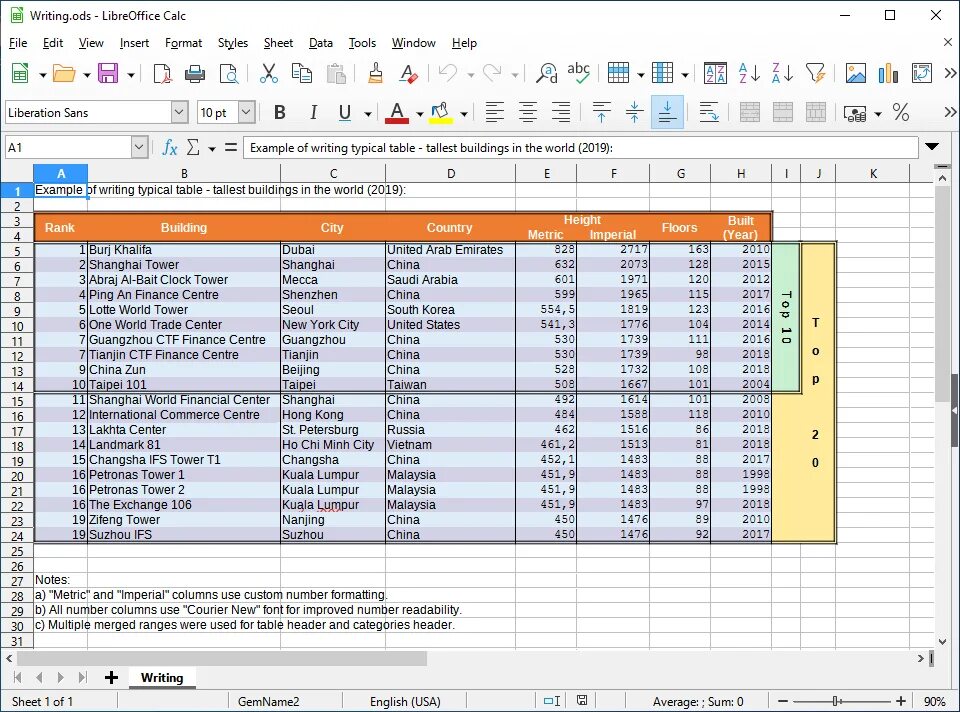Apply the yellow background color swatch
Image resolution: width=960 pixels, height=712 pixels.
tap(441, 113)
